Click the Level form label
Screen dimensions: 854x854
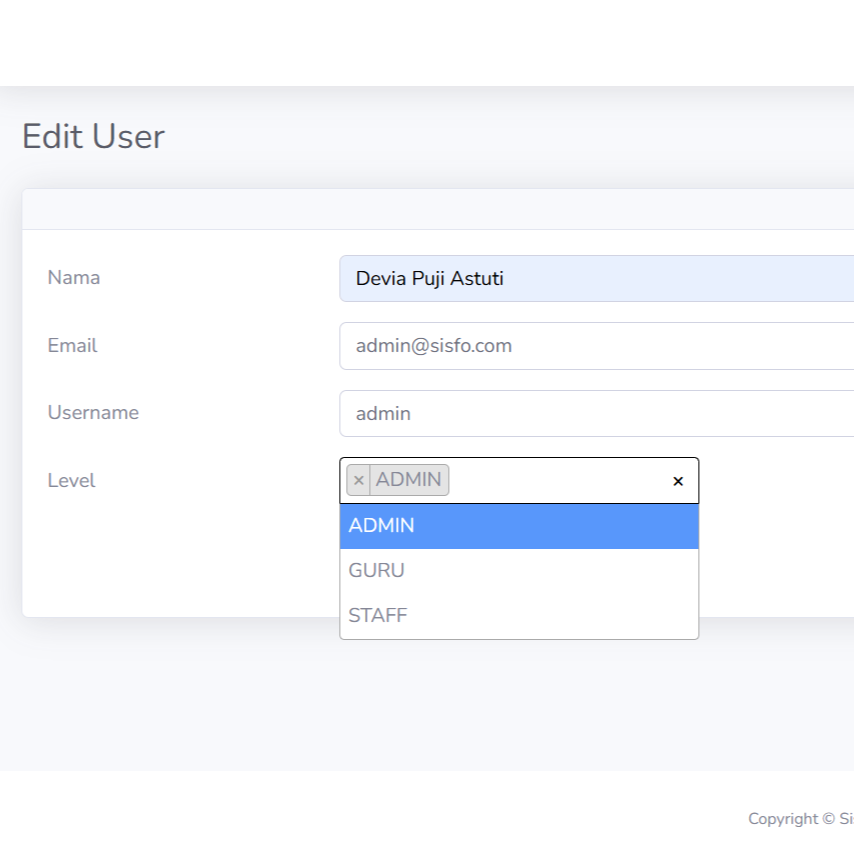click(x=71, y=480)
